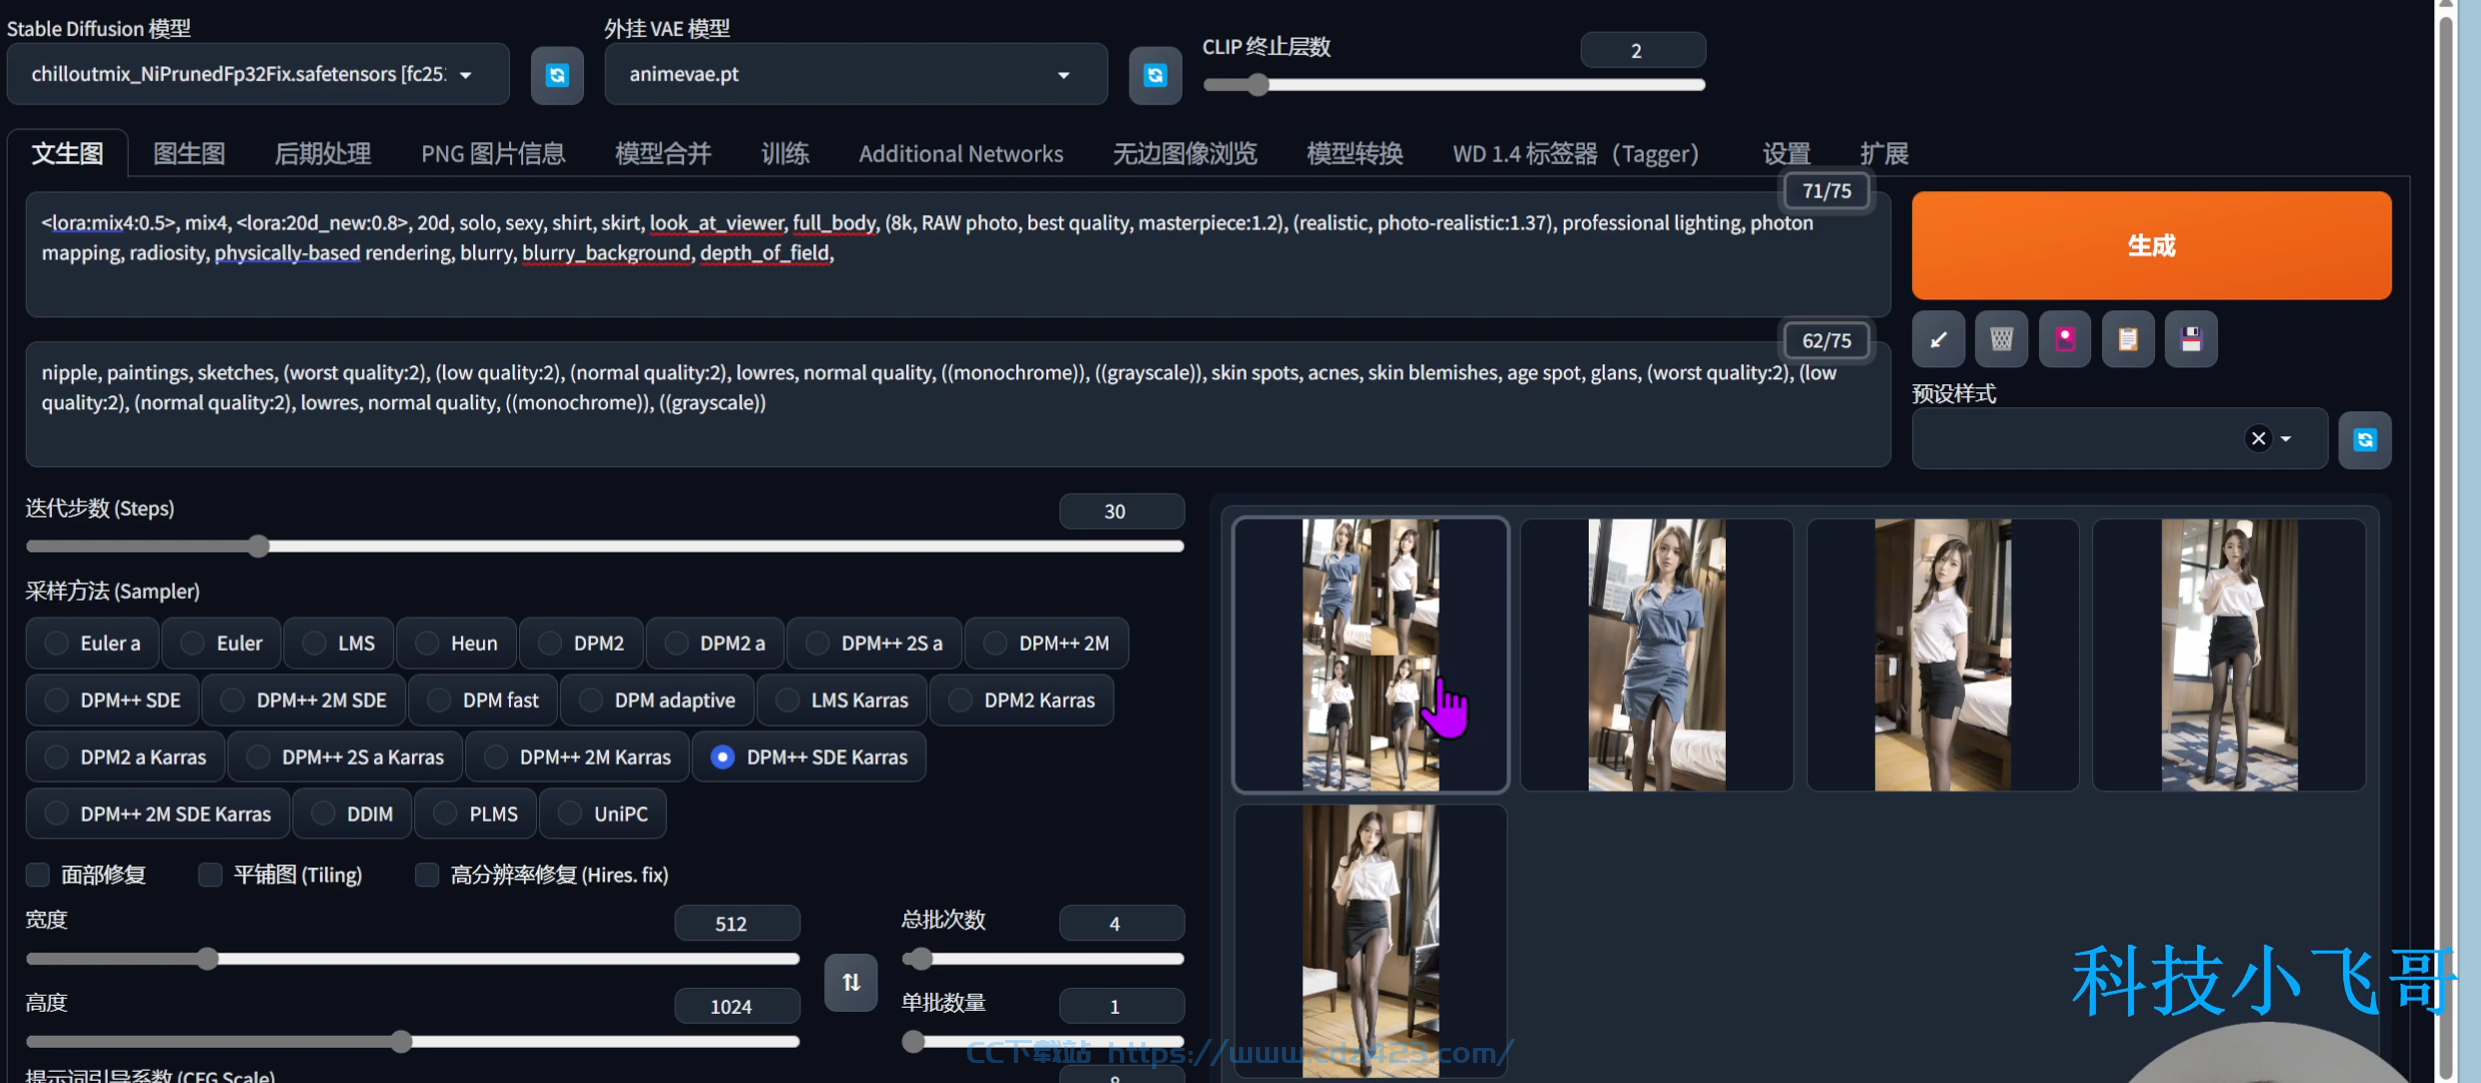Choose the LMS Karras sampler

[842, 700]
